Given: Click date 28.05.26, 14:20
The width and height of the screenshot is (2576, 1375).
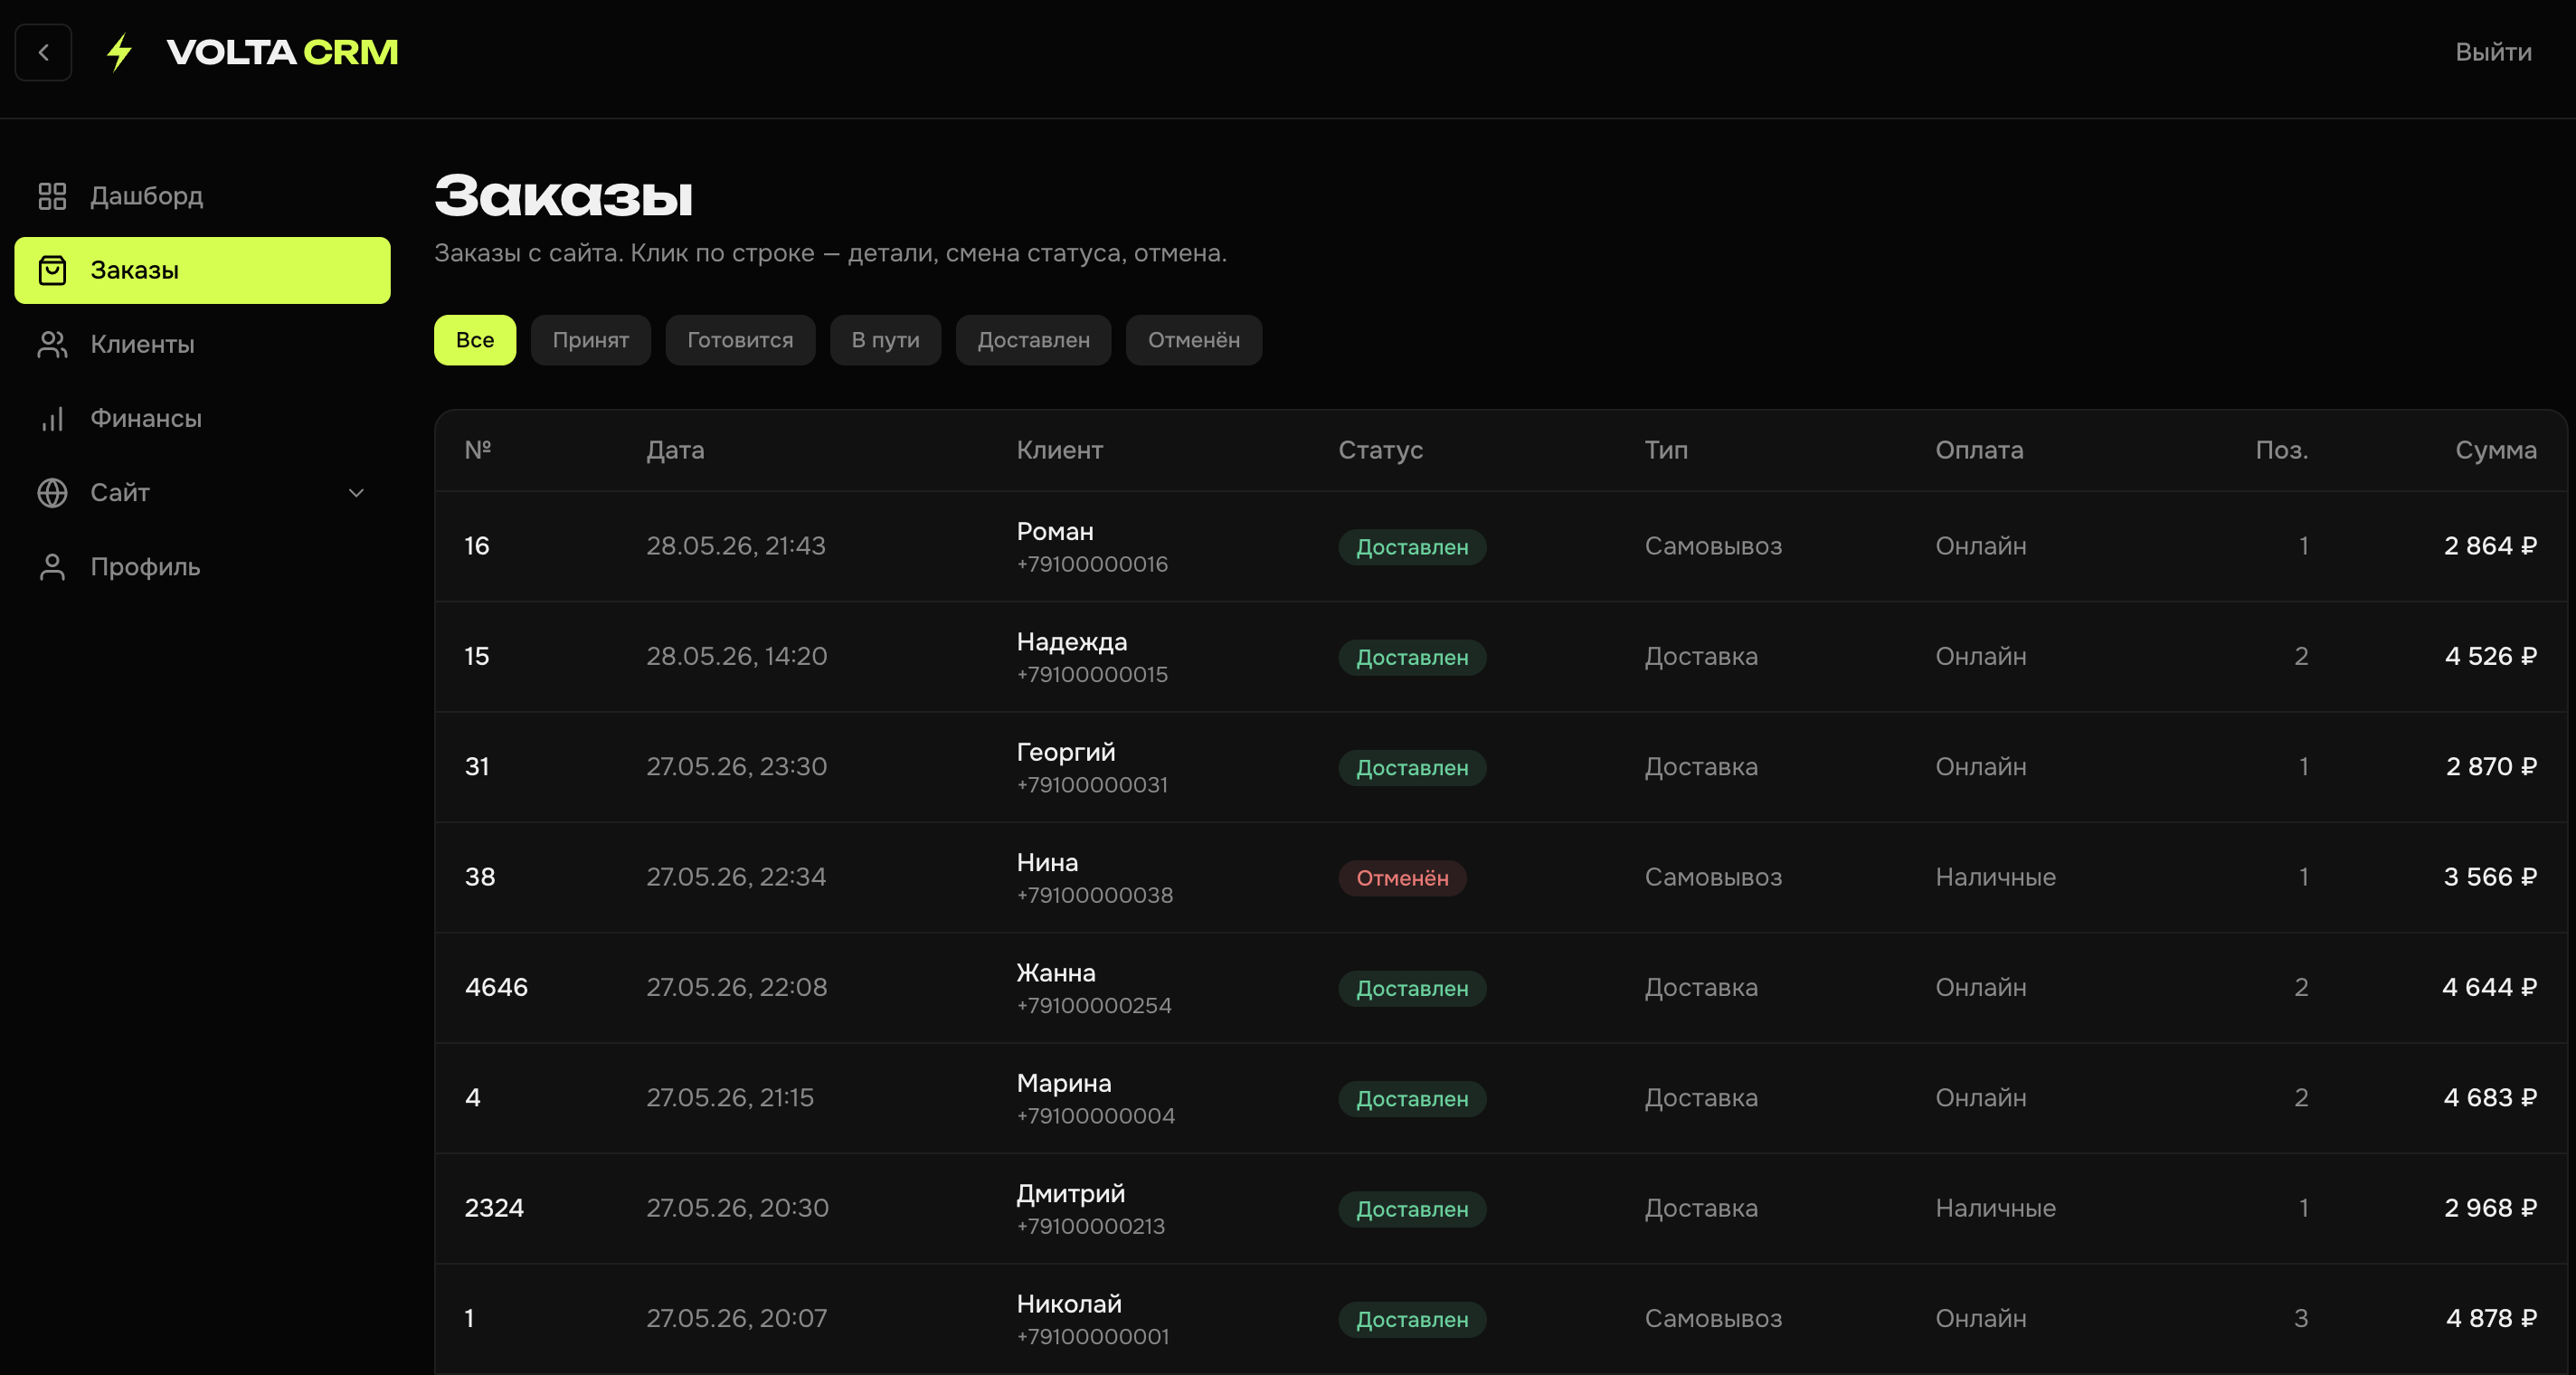Looking at the screenshot, I should coord(737,656).
